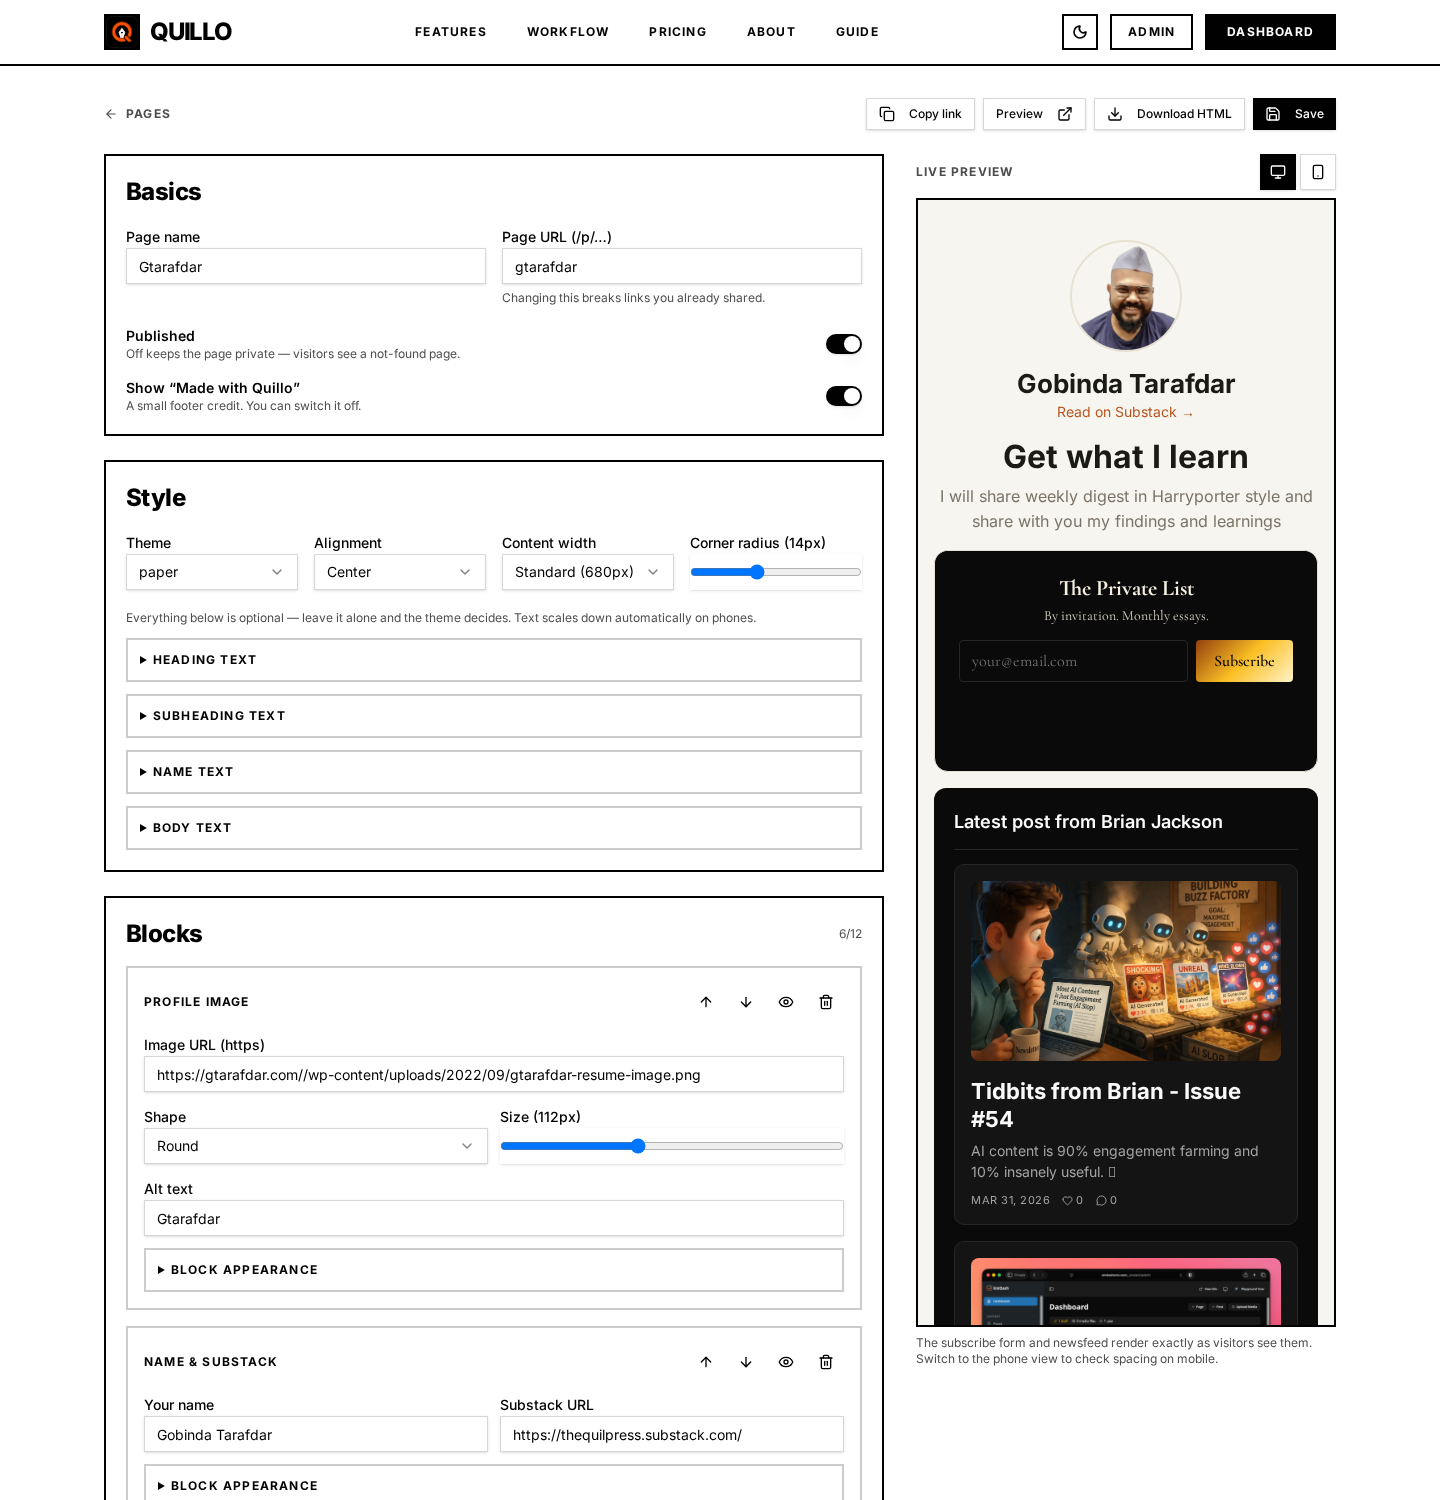Adjust the profile image Size slider
This screenshot has width=1440, height=1500.
672,1146
